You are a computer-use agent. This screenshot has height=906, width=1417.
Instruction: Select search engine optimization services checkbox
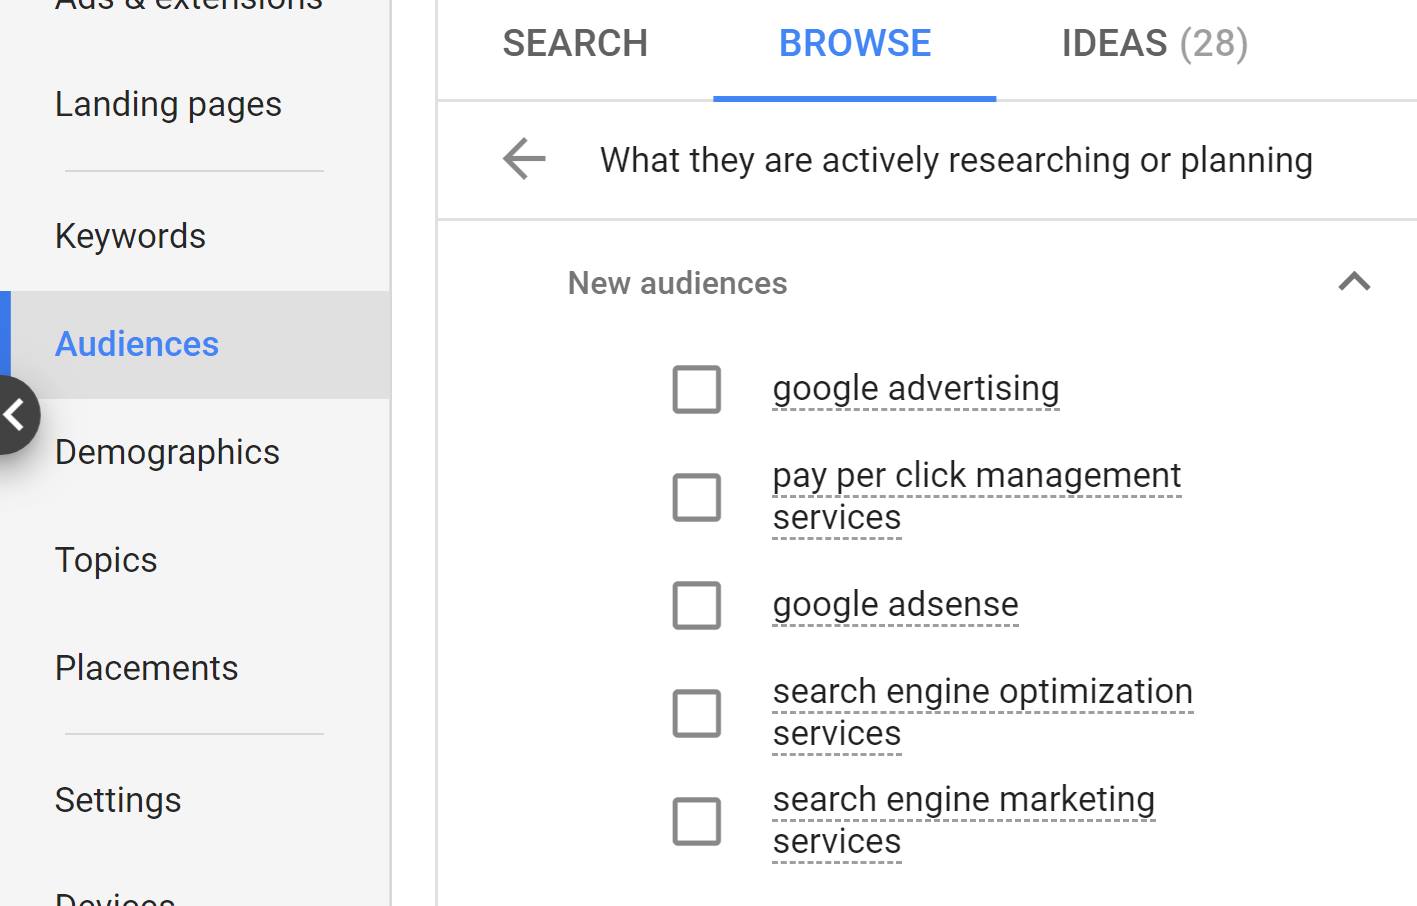coord(697,713)
